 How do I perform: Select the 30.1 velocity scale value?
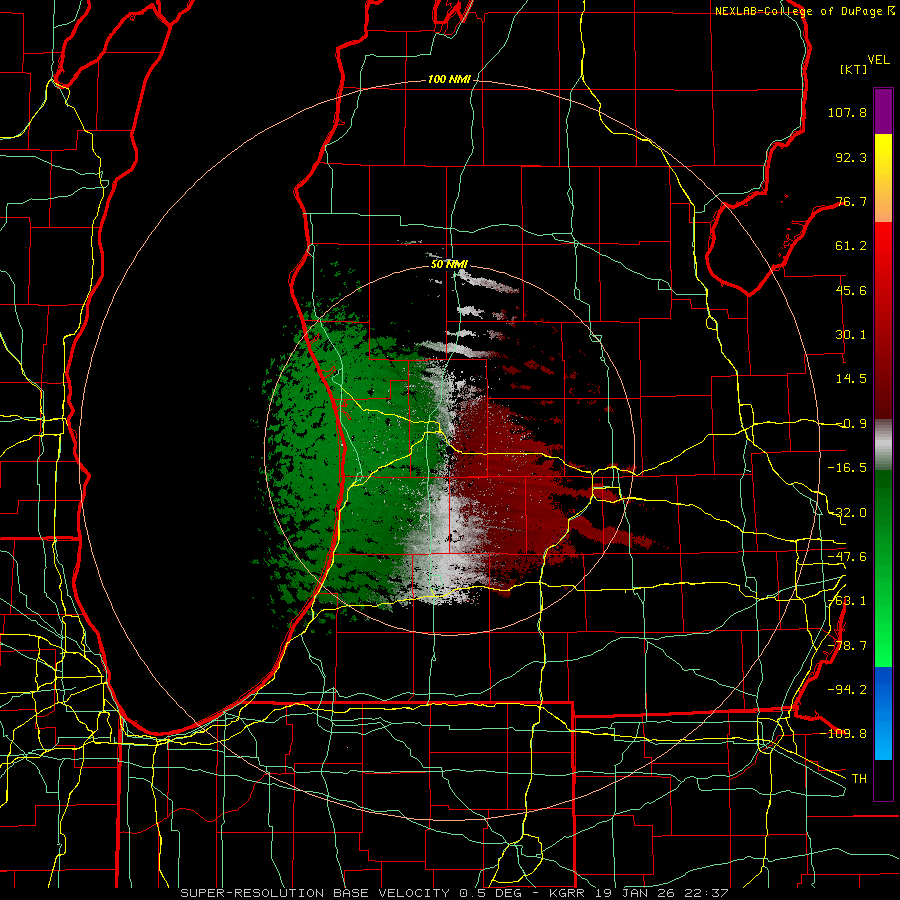[x=851, y=335]
